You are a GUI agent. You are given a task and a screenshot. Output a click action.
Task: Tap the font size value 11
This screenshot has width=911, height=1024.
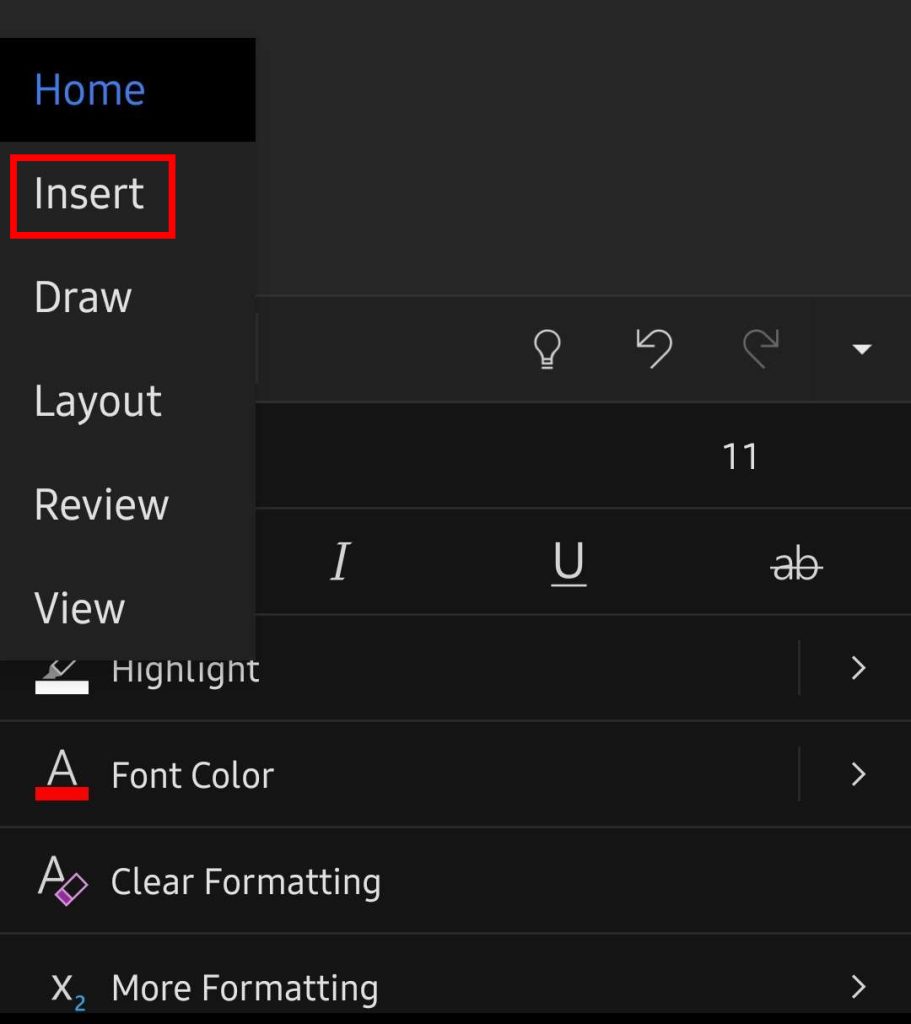coord(740,457)
